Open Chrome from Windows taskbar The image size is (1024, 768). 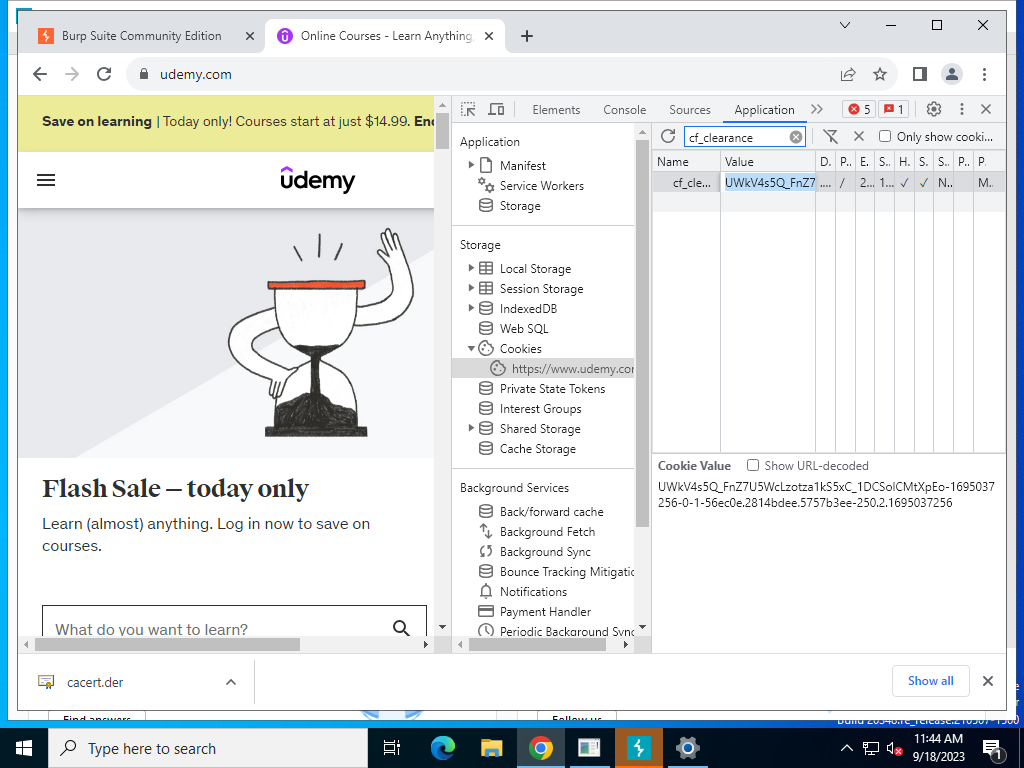pyautogui.click(x=540, y=748)
